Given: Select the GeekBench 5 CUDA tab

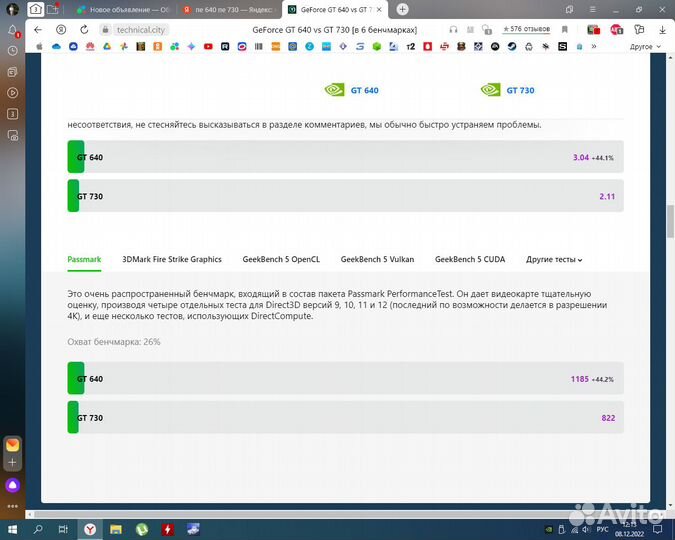Looking at the screenshot, I should pos(470,259).
